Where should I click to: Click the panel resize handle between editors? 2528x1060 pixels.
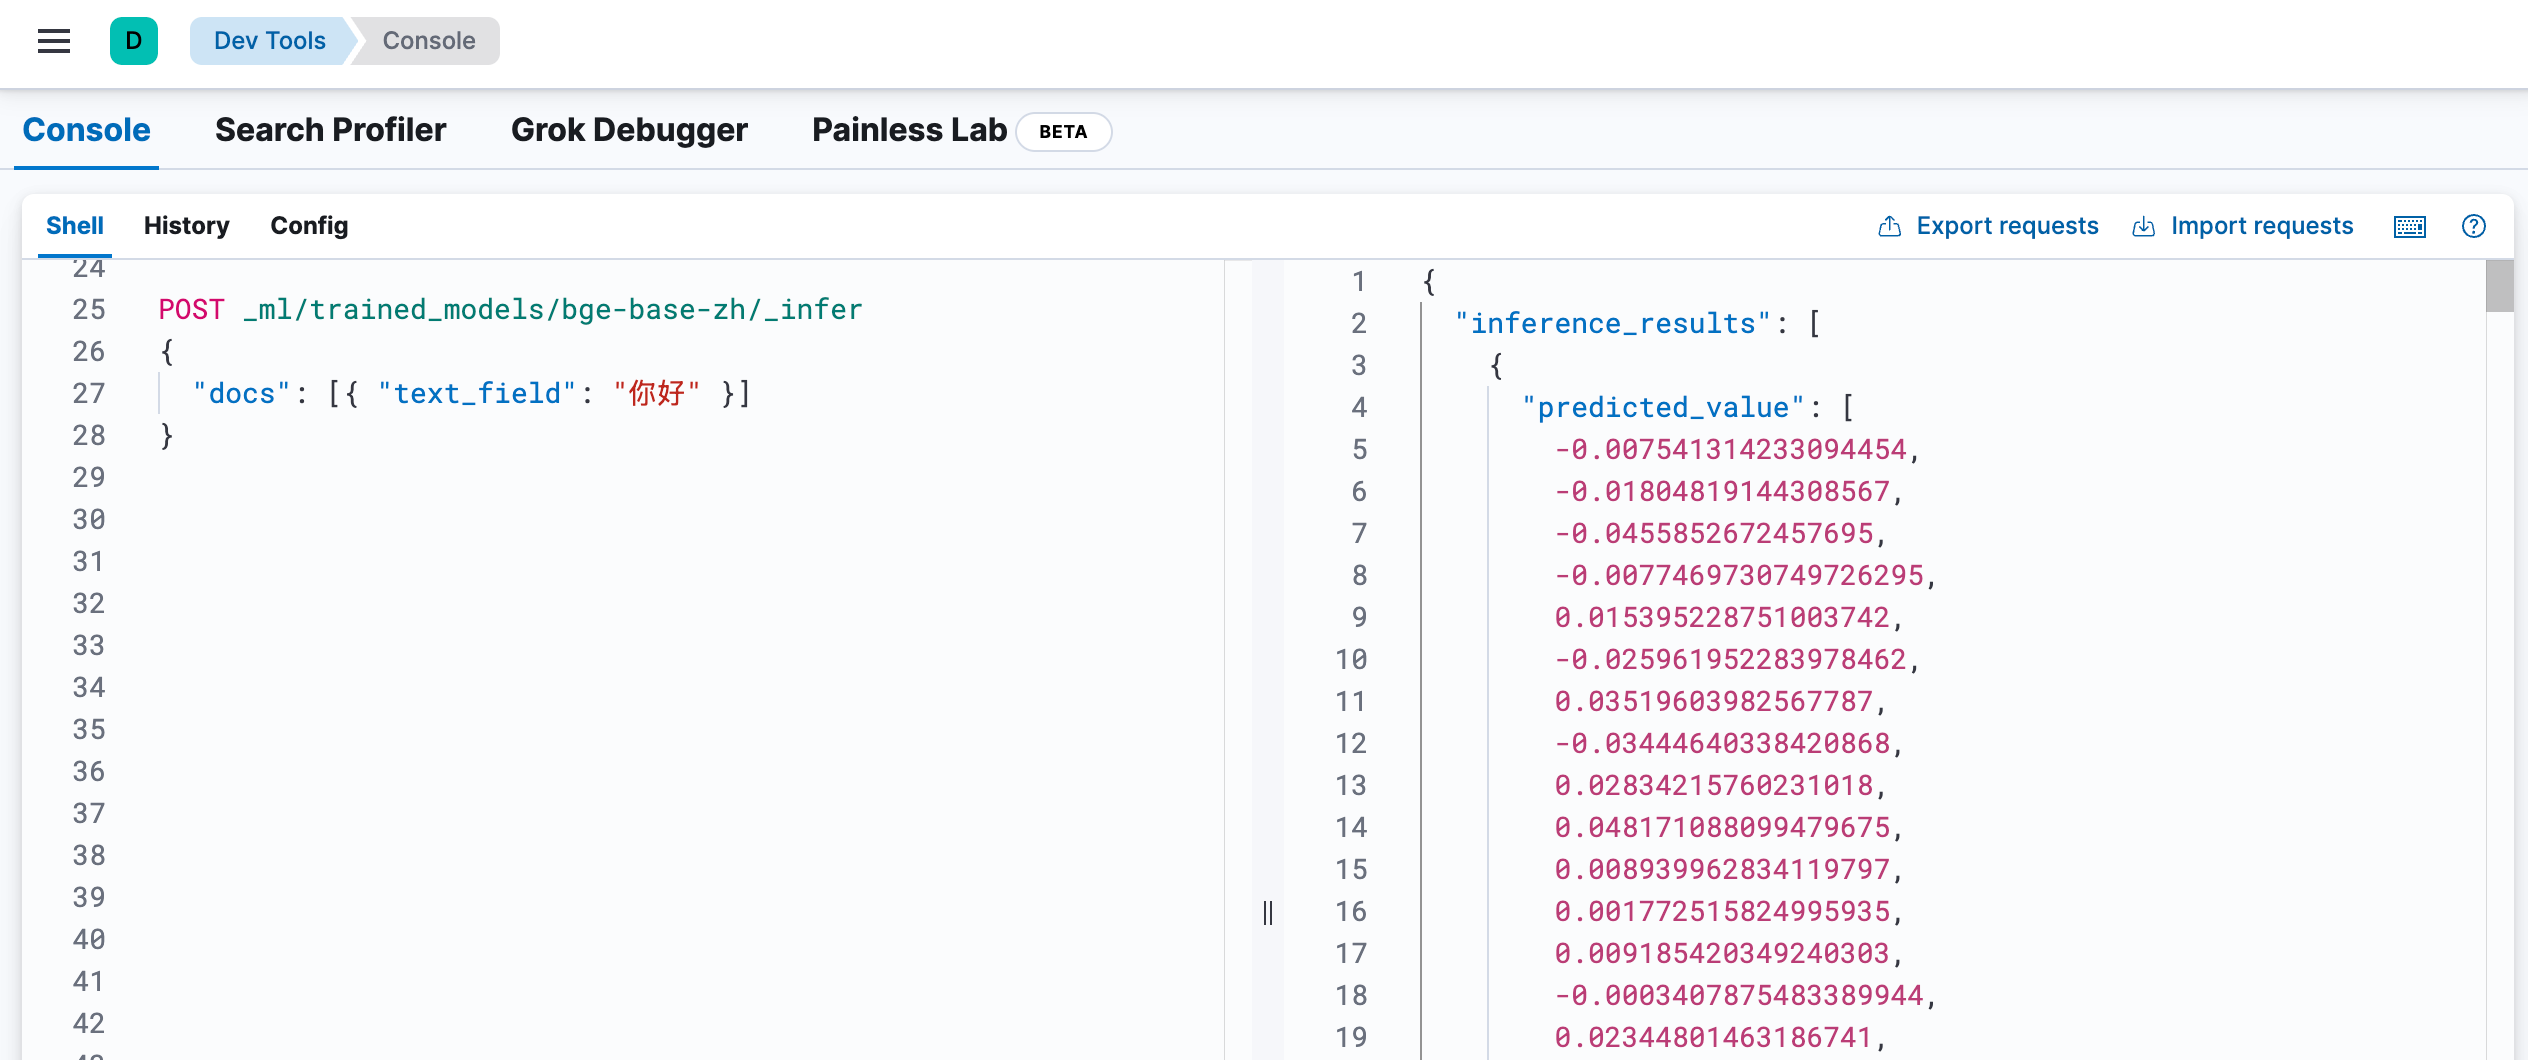(1267, 912)
